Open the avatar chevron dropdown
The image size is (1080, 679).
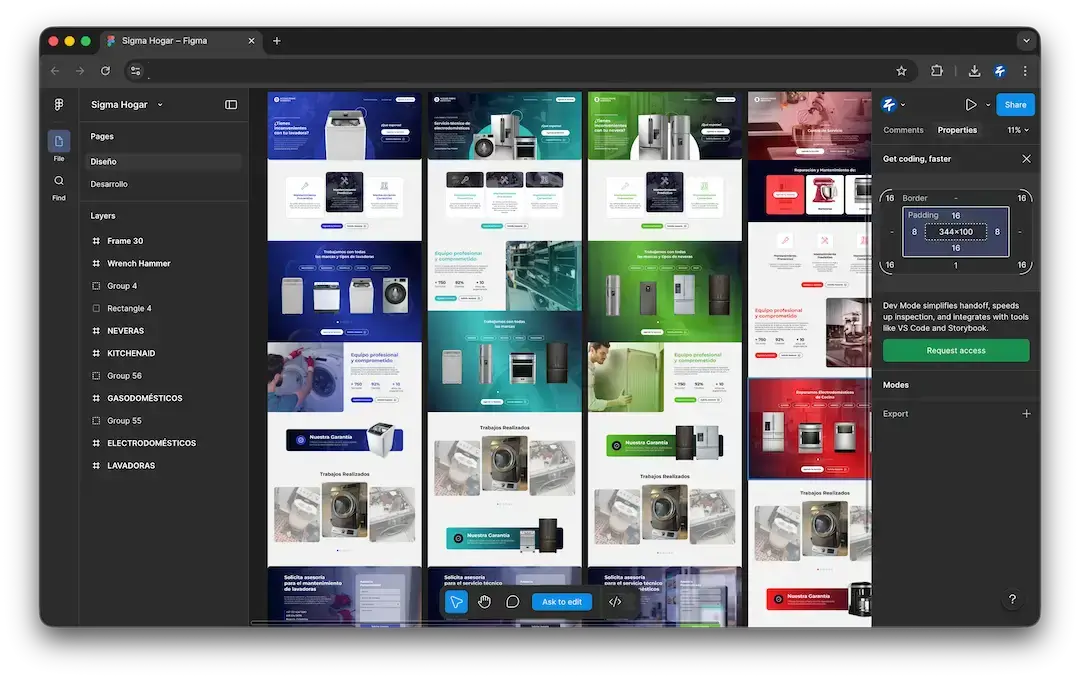pyautogui.click(x=903, y=105)
